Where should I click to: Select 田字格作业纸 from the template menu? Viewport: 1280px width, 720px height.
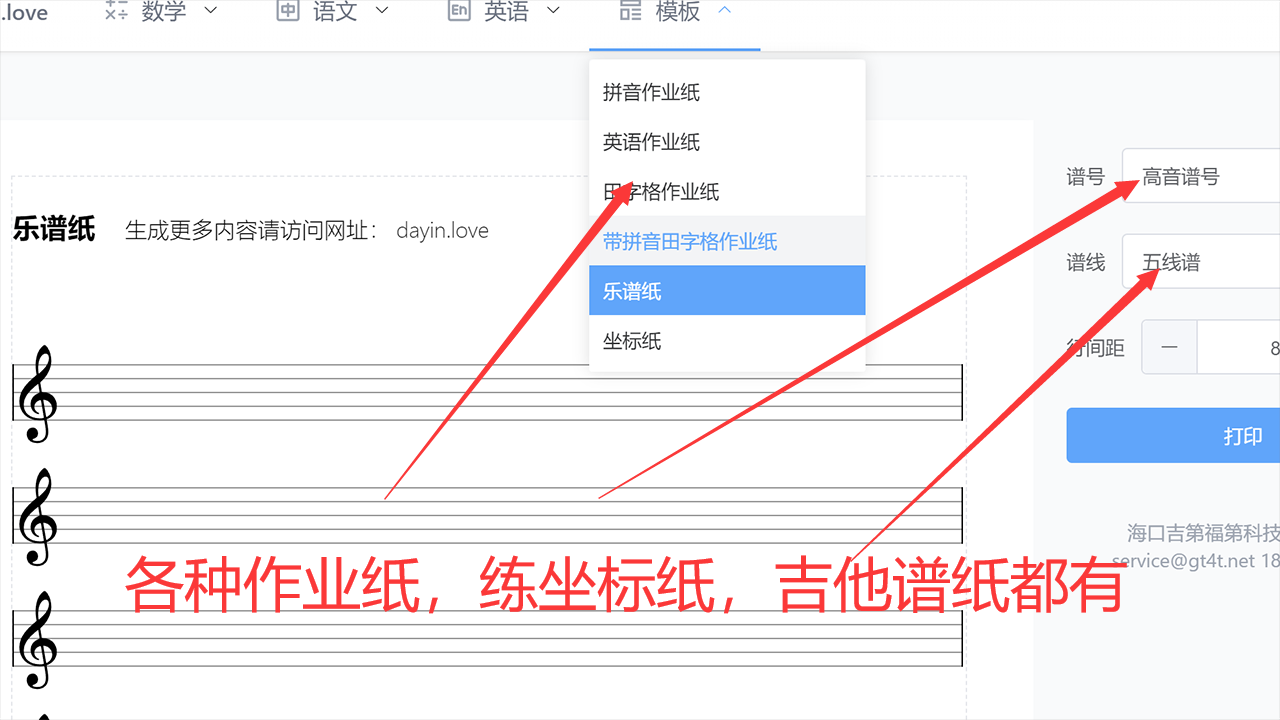pos(661,192)
